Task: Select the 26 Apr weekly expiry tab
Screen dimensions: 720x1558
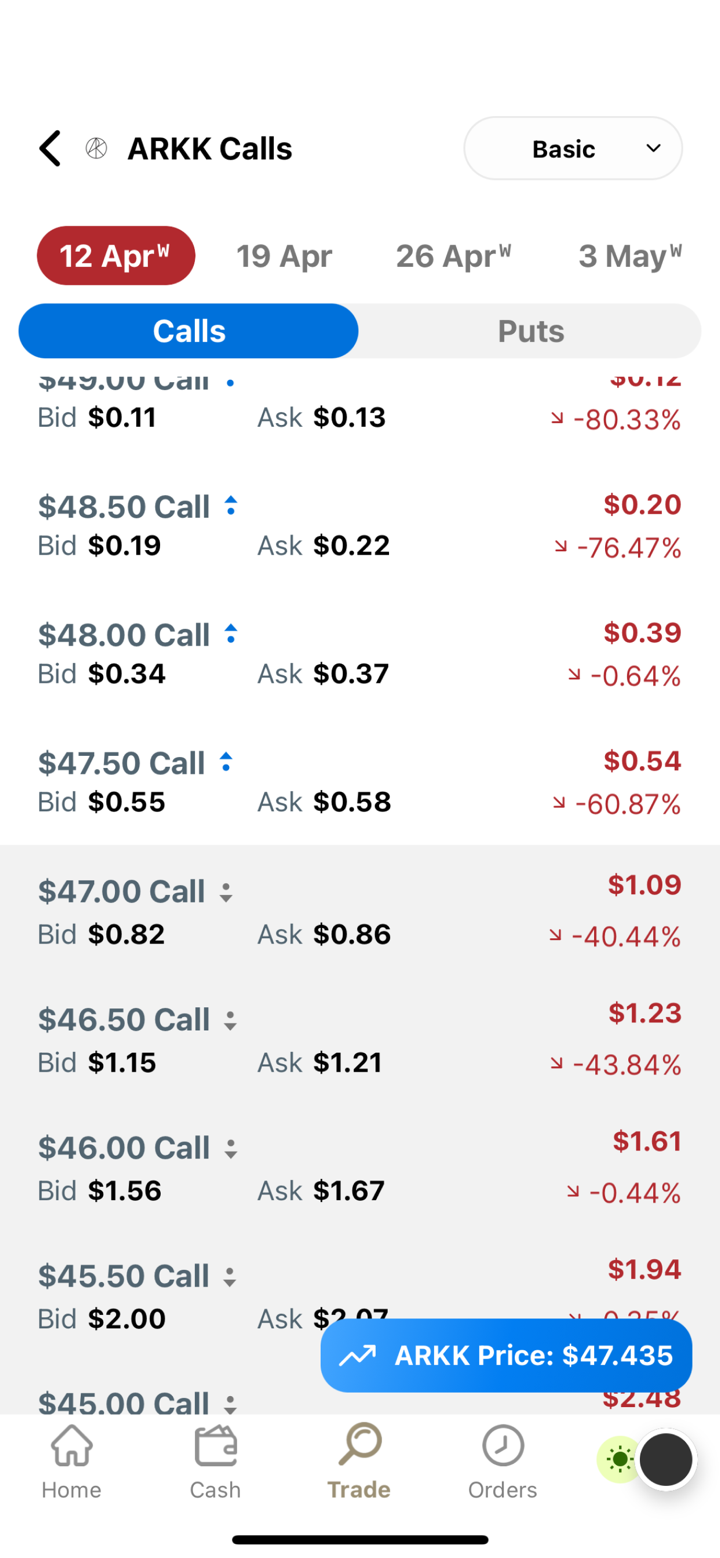Action: pyautogui.click(x=453, y=256)
